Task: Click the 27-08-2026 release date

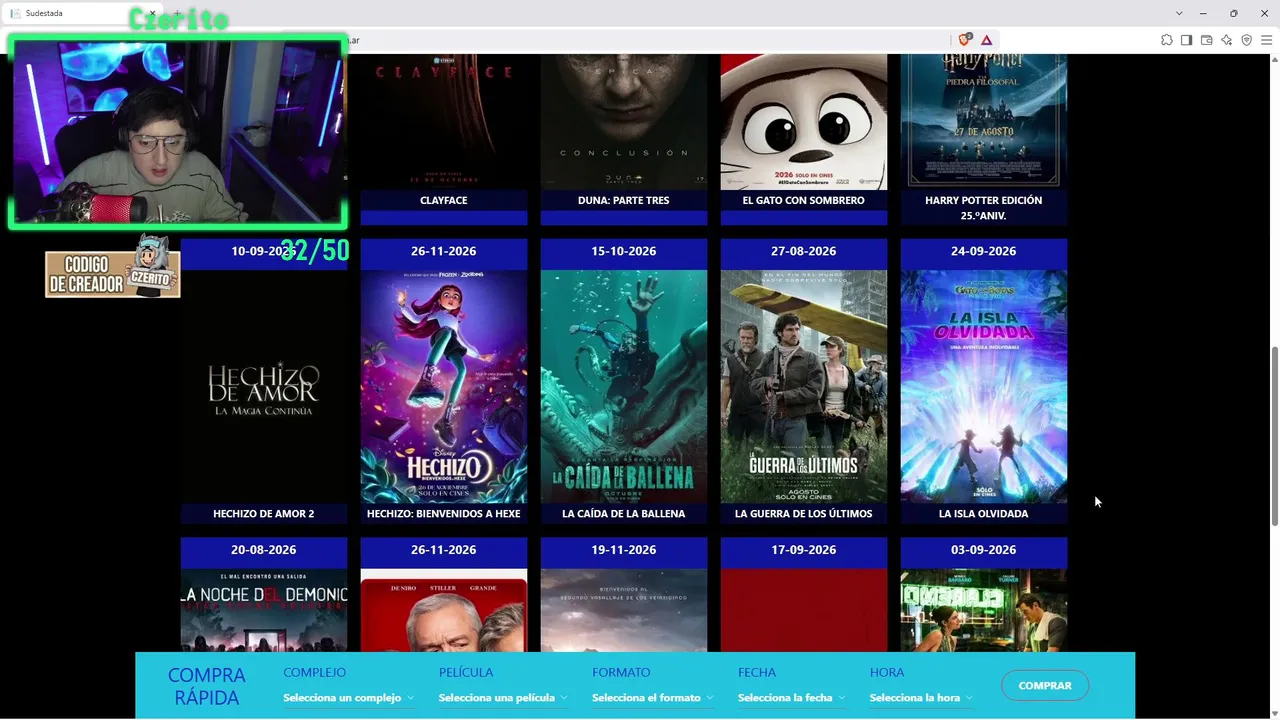Action: click(804, 251)
